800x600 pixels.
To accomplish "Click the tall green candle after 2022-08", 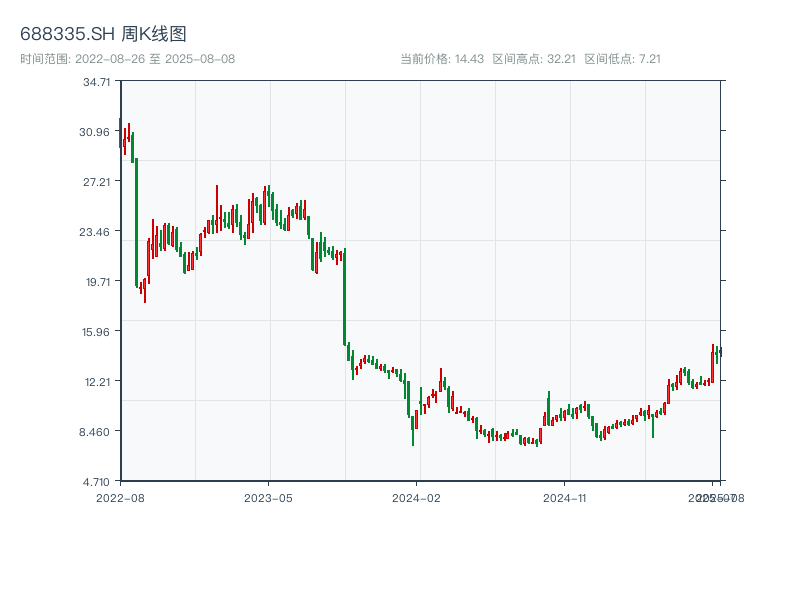I will [136, 222].
